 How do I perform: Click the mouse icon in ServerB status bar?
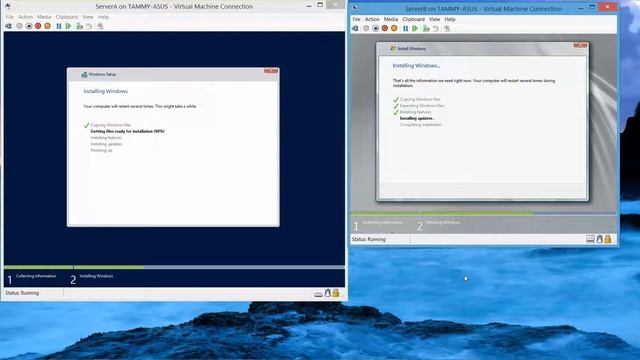coord(599,239)
